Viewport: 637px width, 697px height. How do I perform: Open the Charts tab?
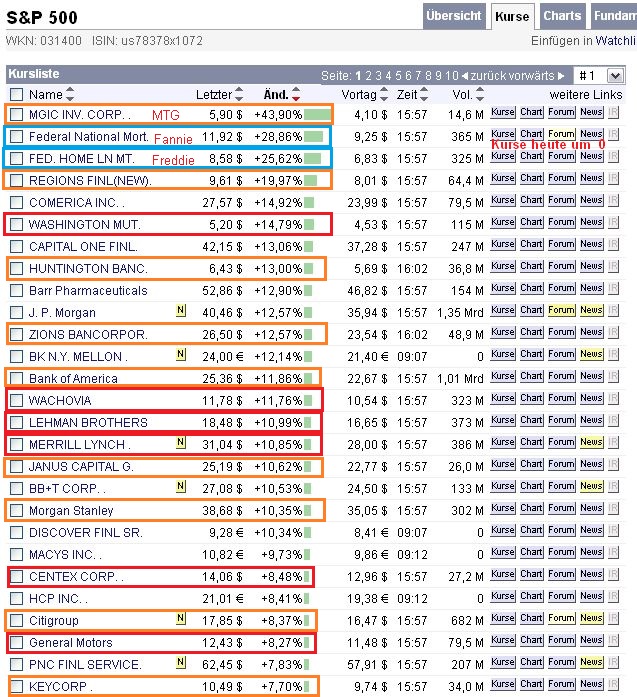[x=562, y=16]
